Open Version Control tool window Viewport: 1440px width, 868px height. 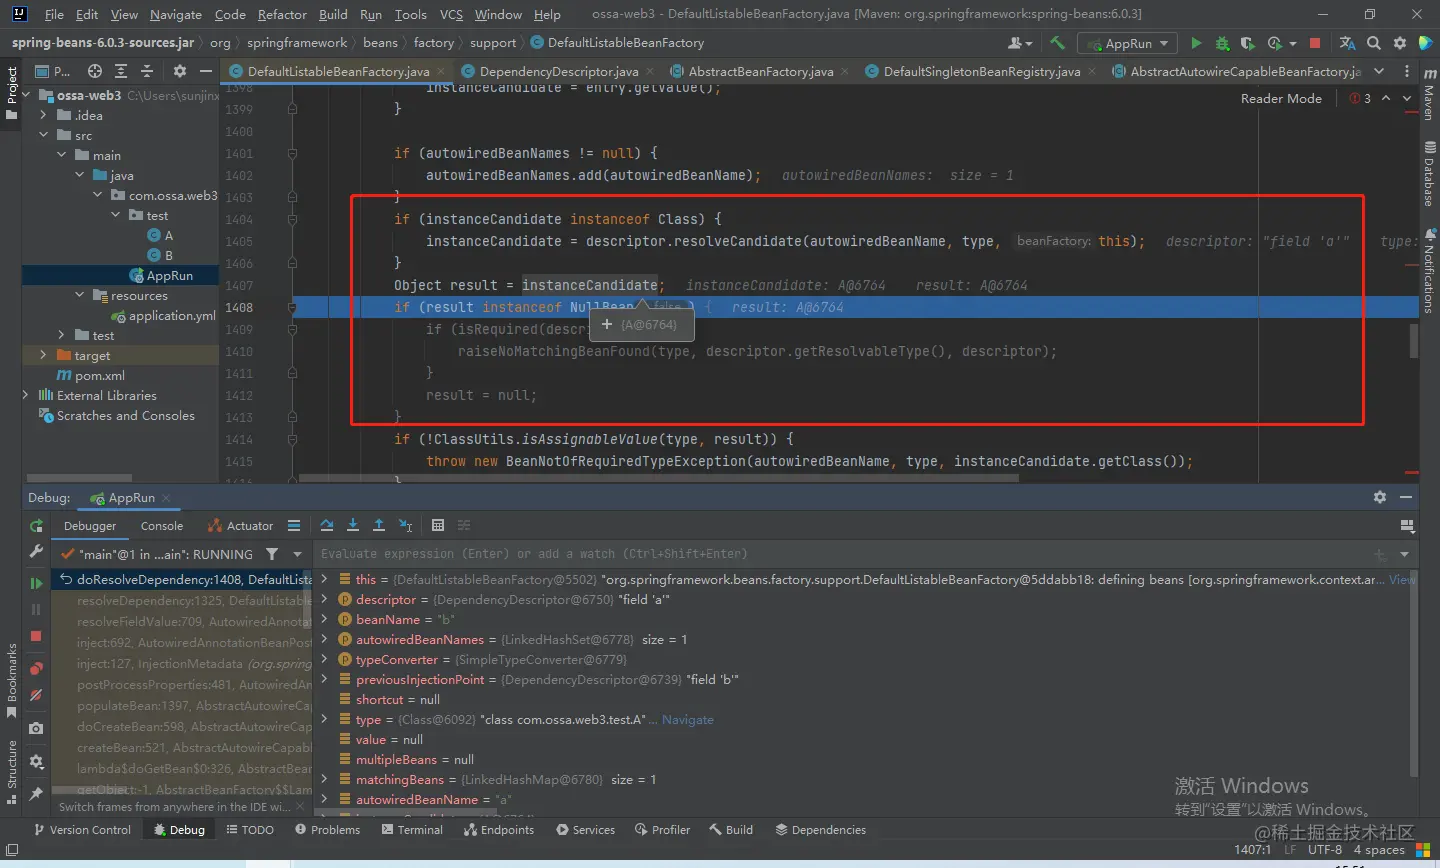[81, 830]
